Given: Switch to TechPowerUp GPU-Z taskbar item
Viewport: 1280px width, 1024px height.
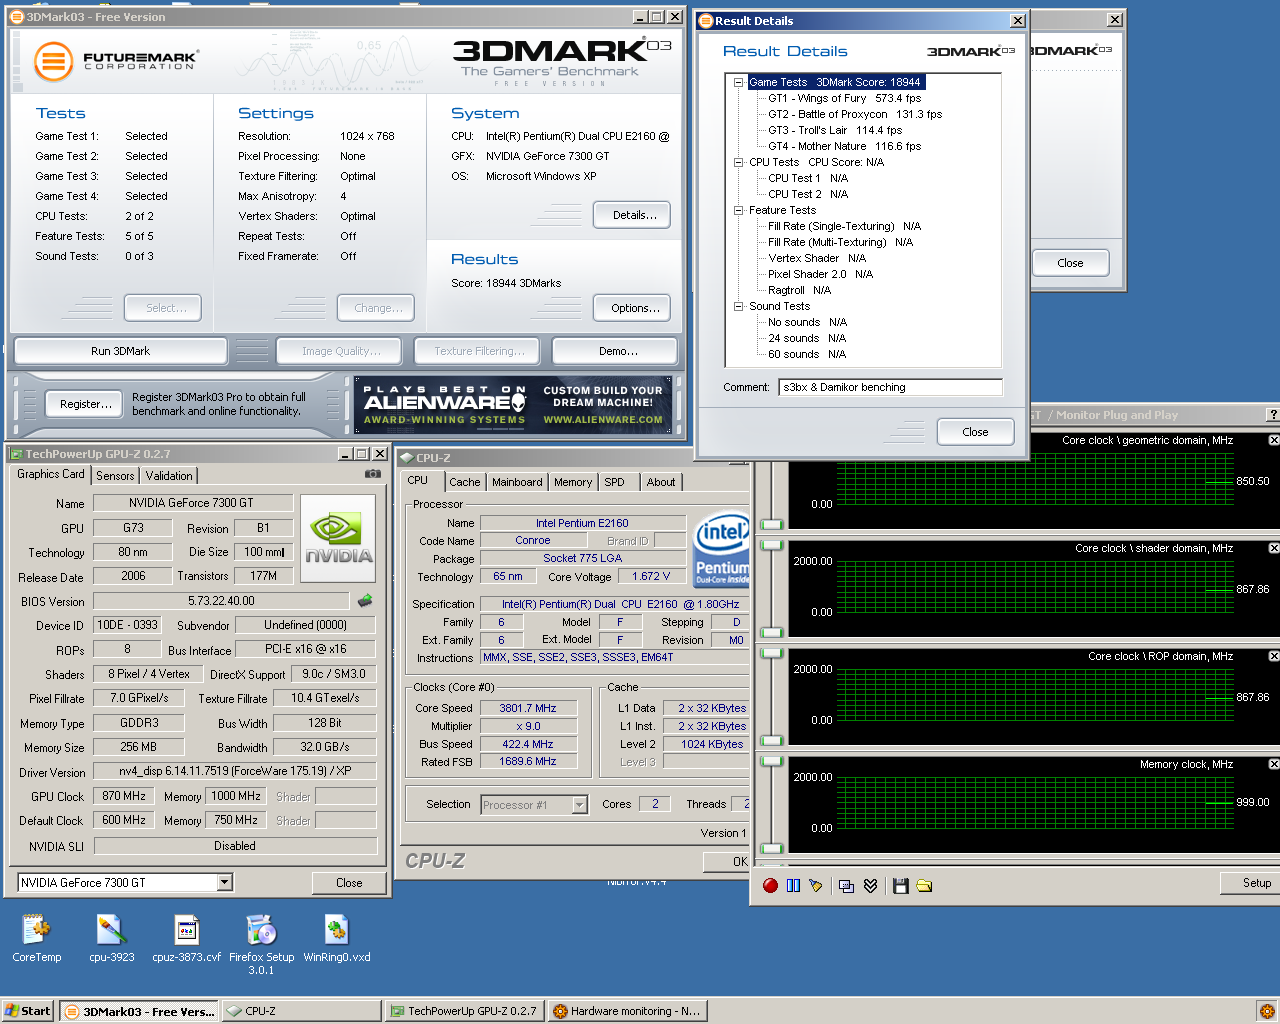Looking at the screenshot, I should [x=464, y=1011].
